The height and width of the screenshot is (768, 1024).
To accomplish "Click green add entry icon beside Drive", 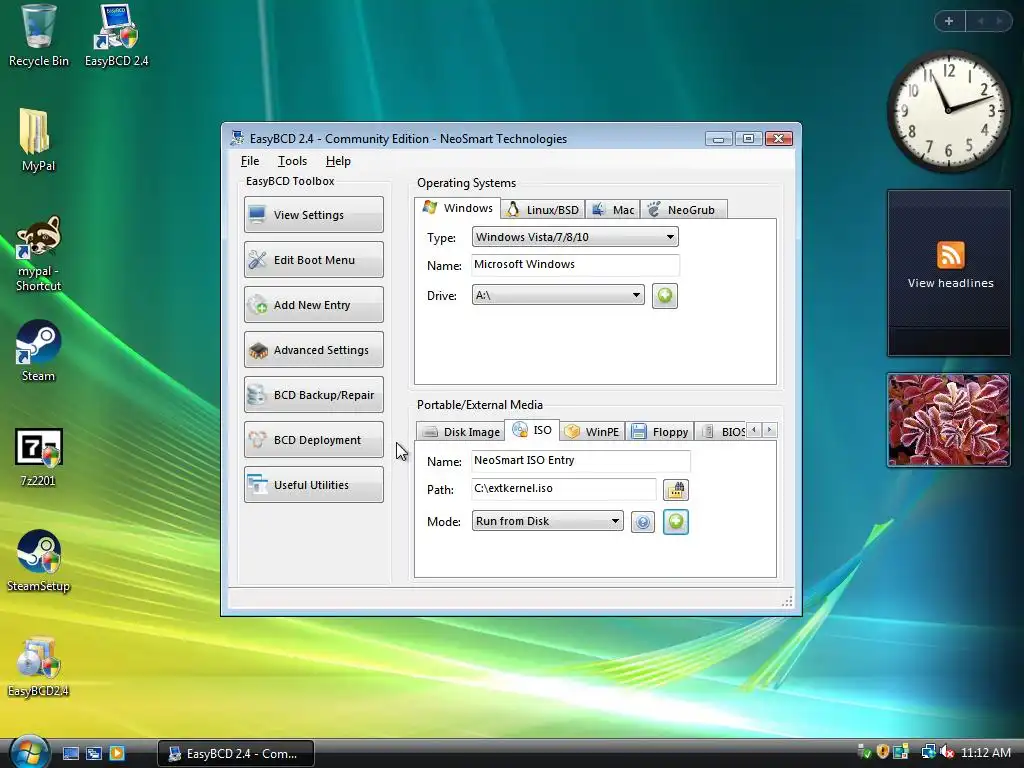I will pyautogui.click(x=664, y=296).
